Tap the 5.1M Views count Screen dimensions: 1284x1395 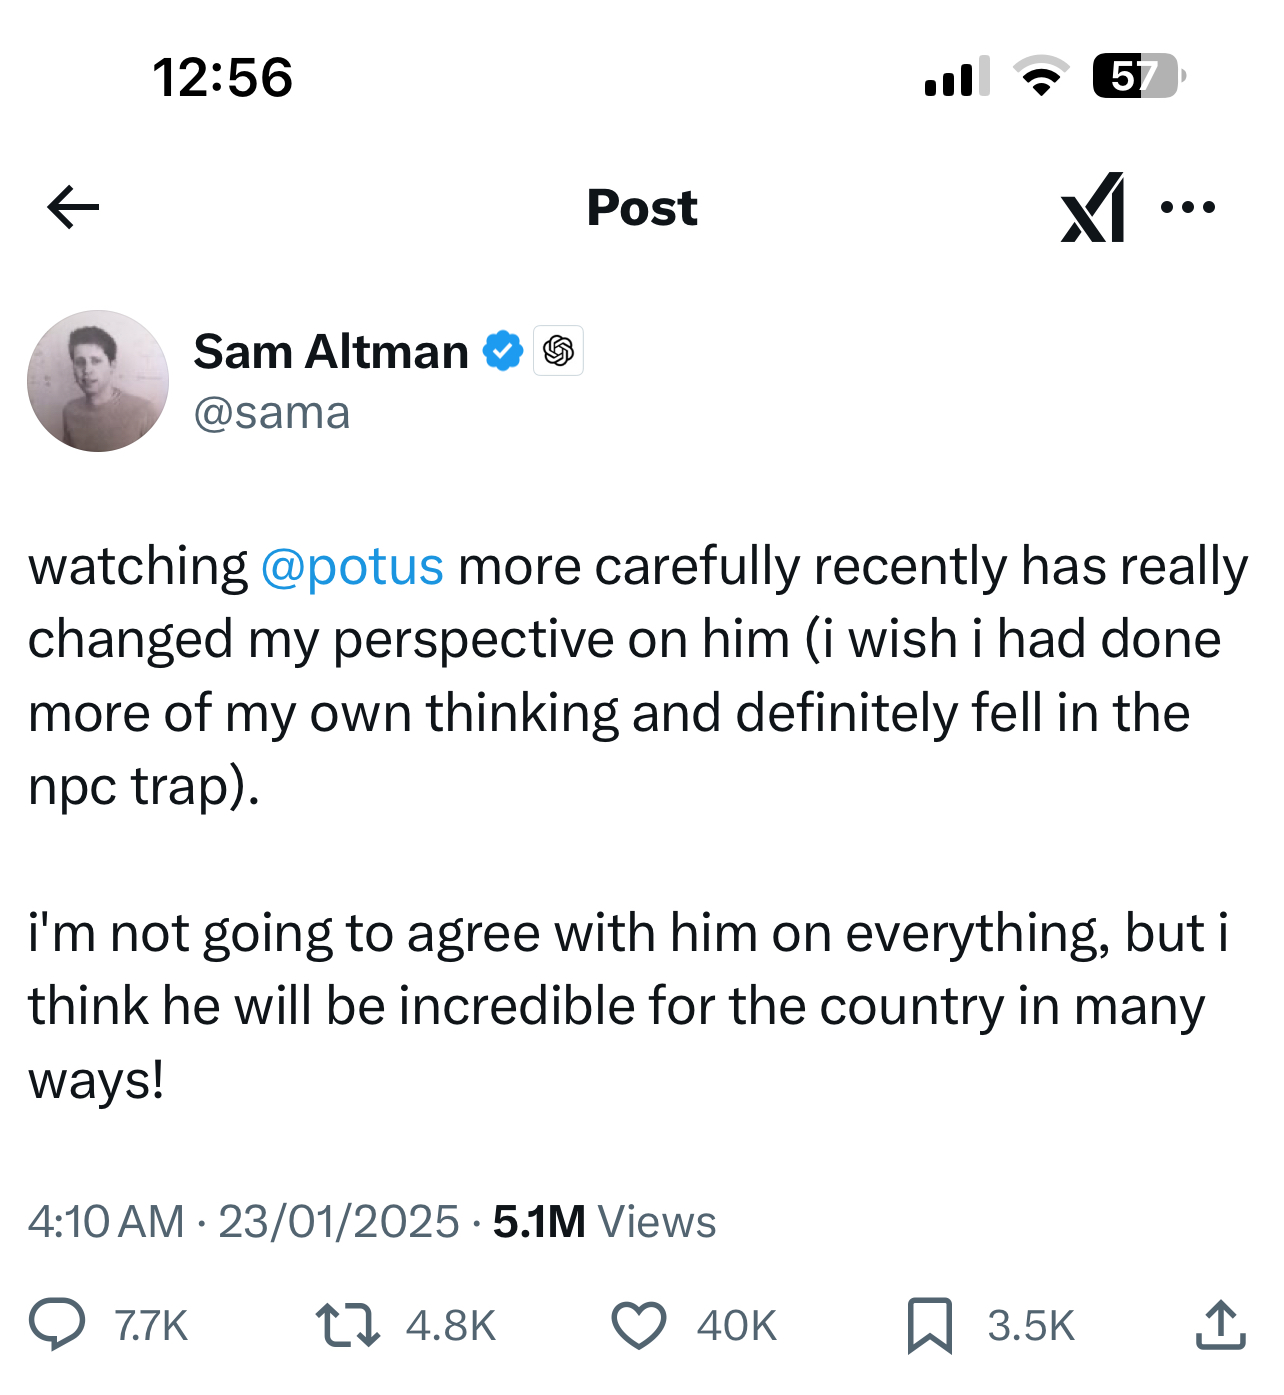(x=604, y=1222)
